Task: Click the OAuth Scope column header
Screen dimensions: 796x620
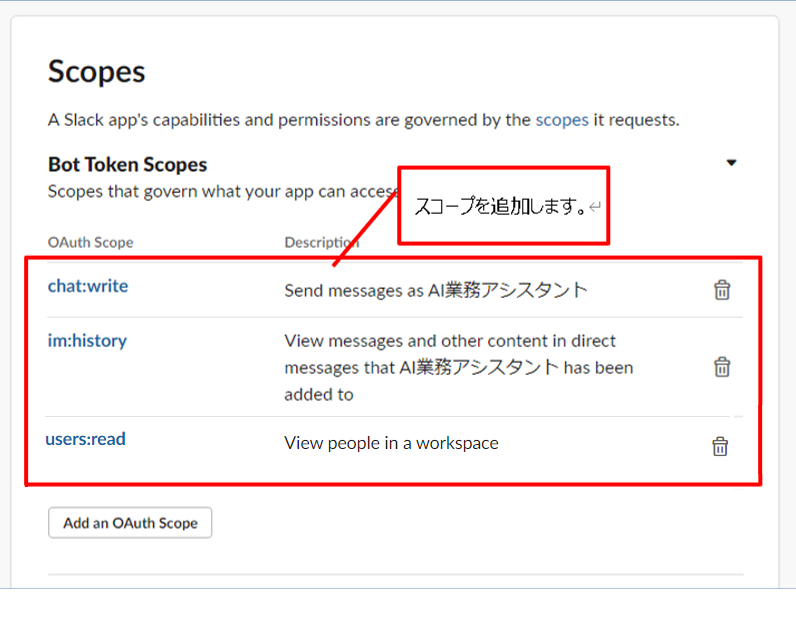Action: (90, 242)
